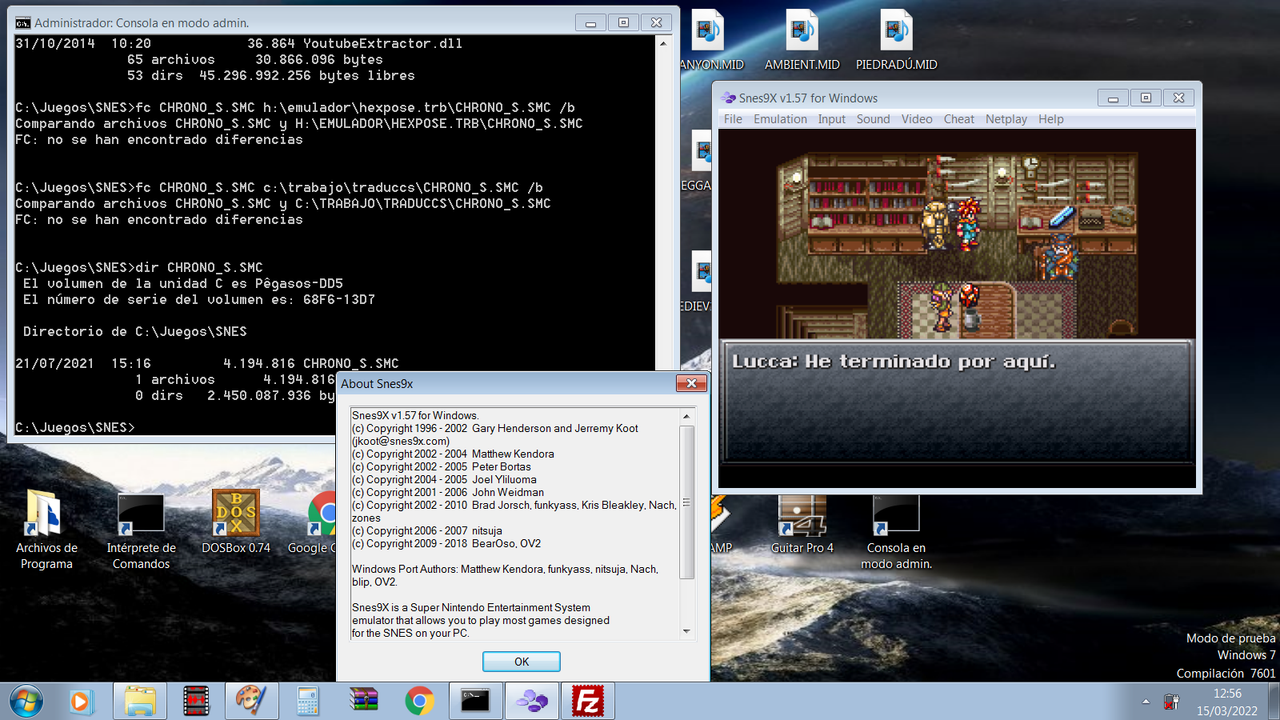Click the console window title bar icon
Image resolution: width=1280 pixels, height=720 pixels.
coord(23,22)
